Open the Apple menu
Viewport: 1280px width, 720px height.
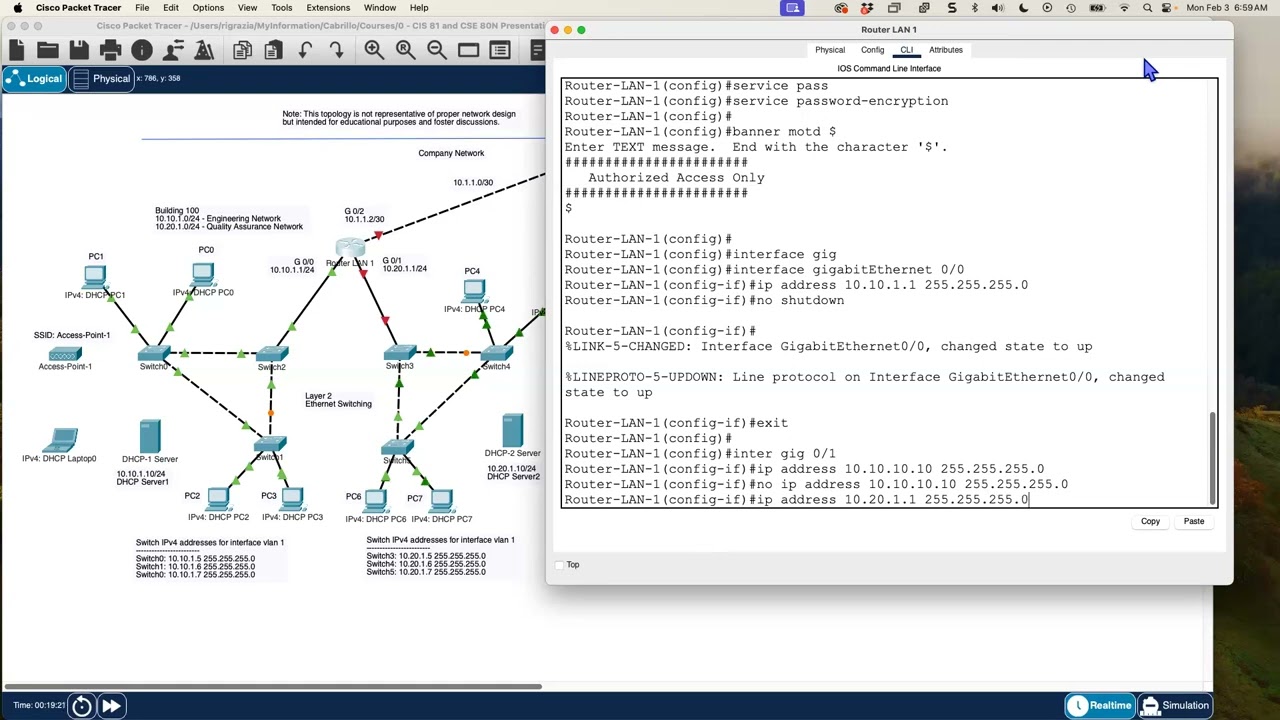[17, 8]
